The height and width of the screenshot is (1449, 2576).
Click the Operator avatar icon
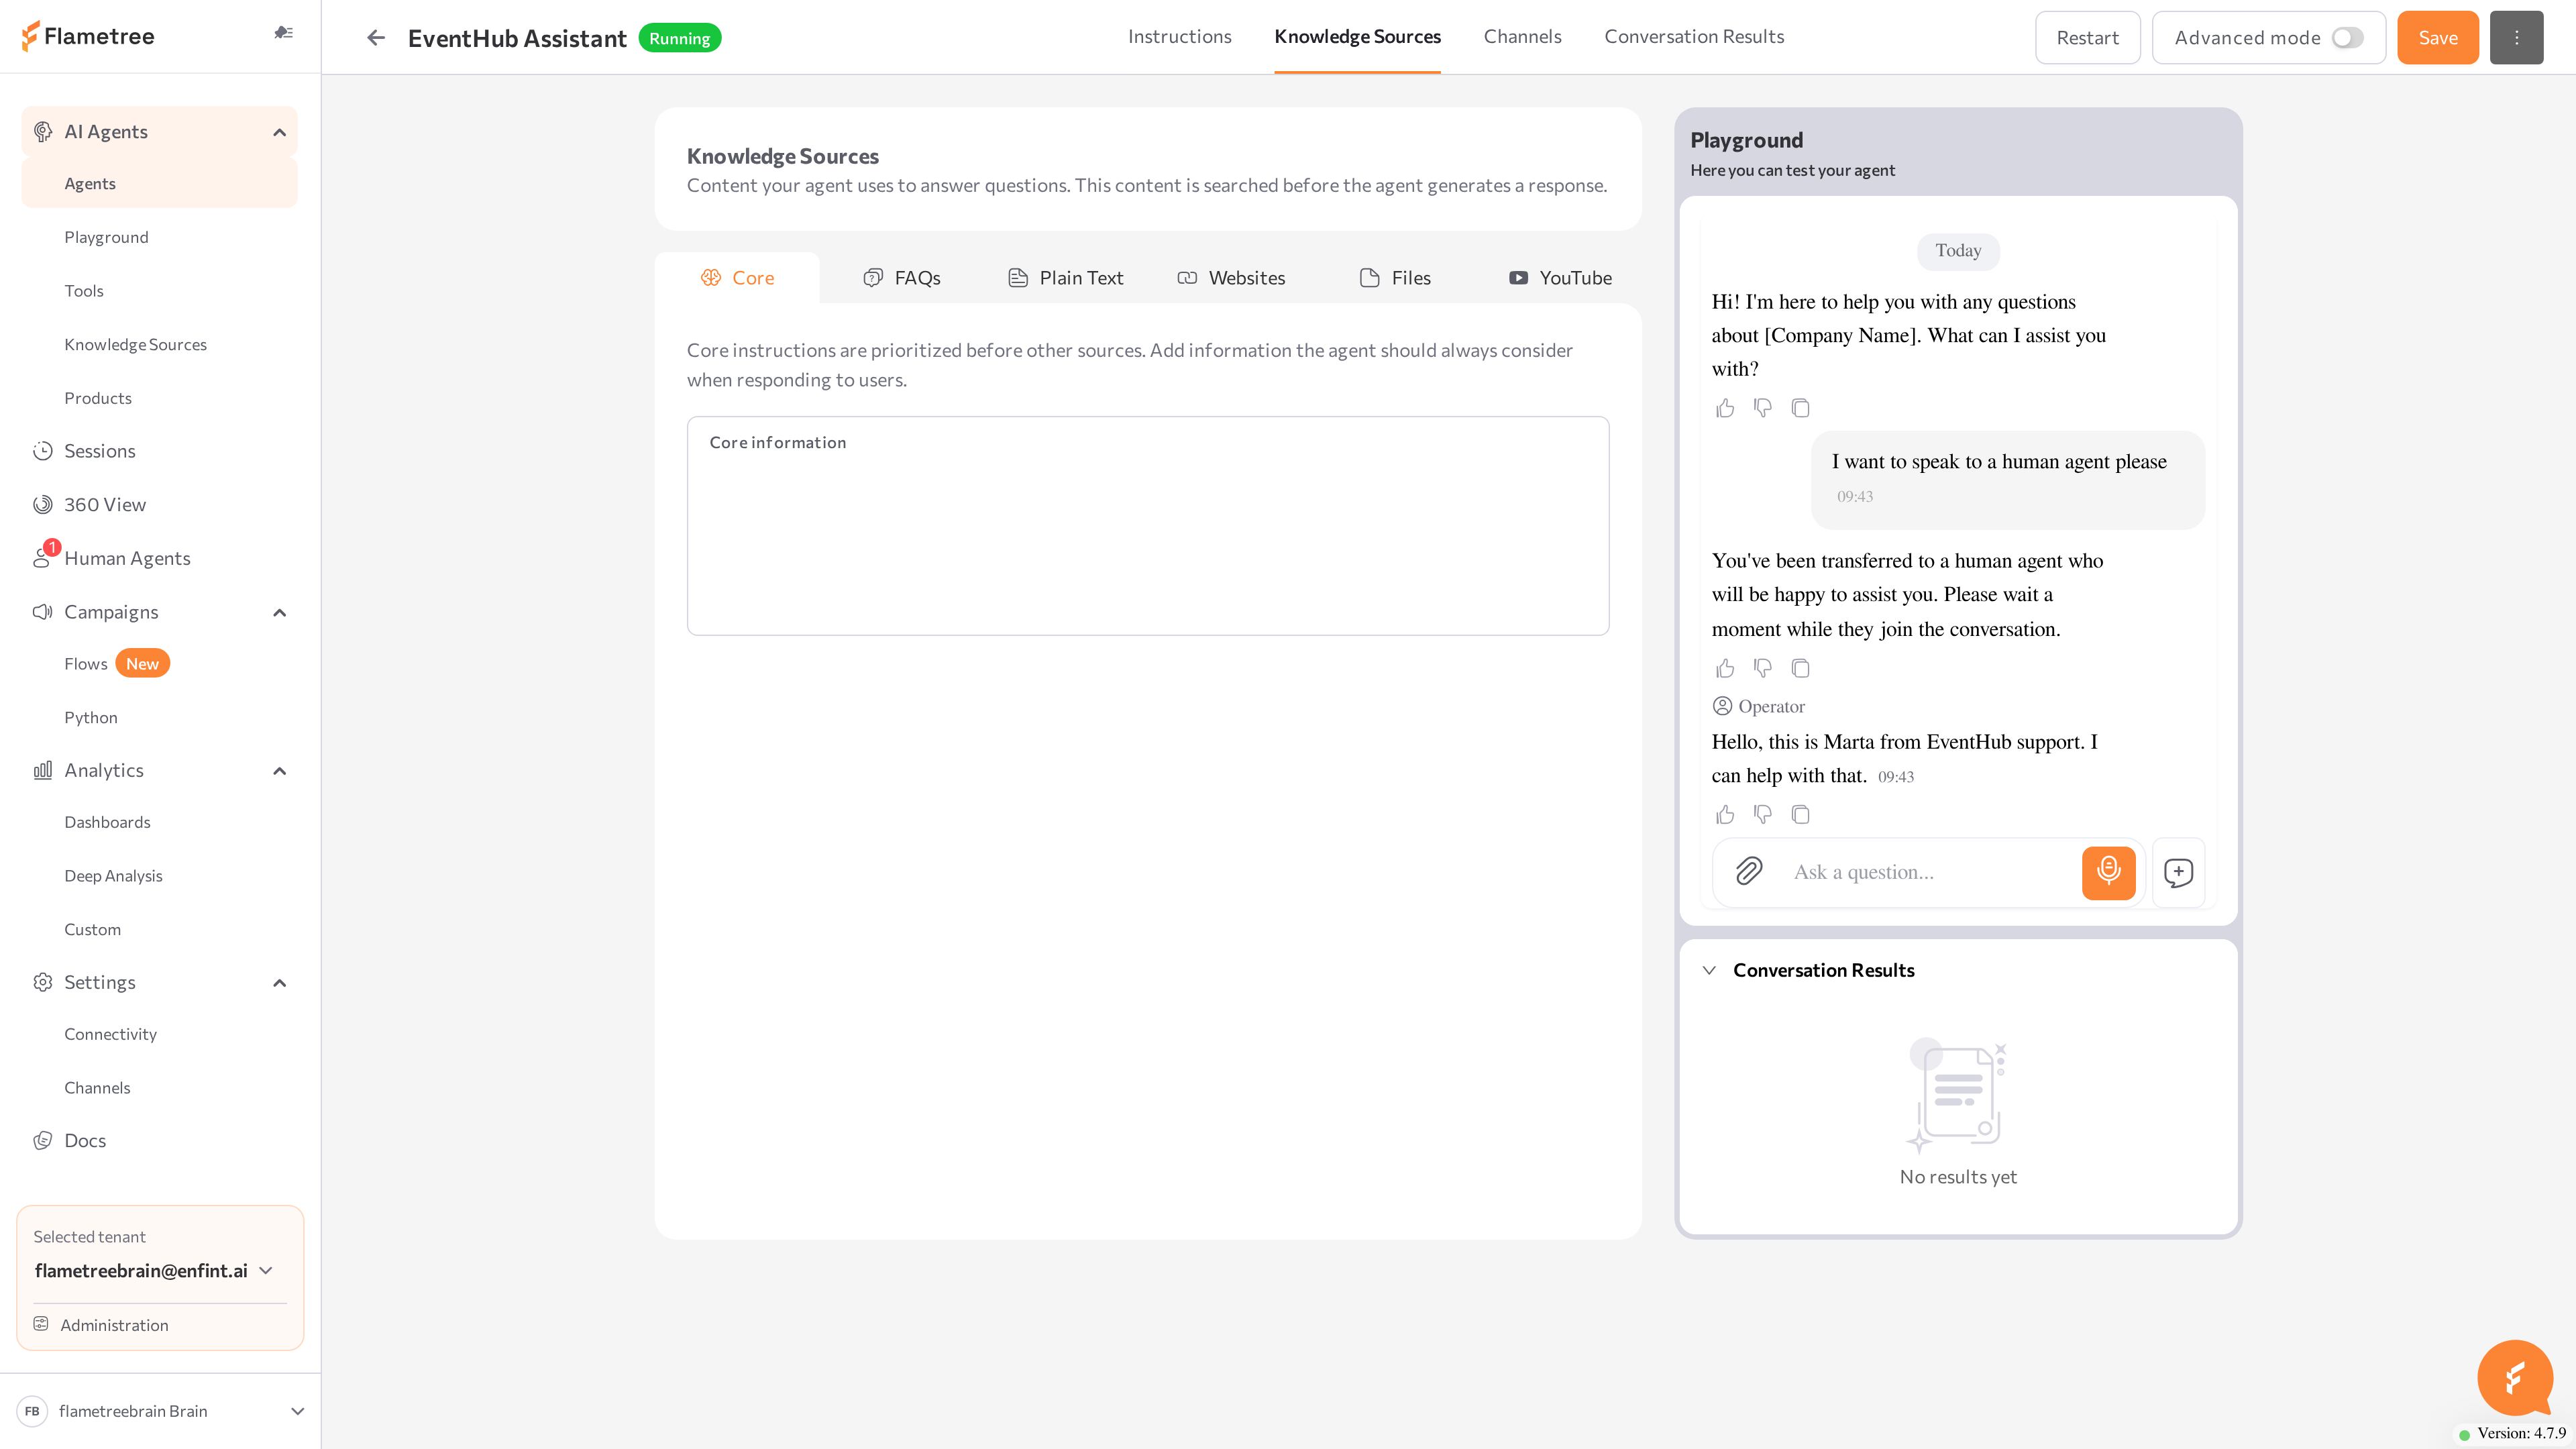point(1722,706)
